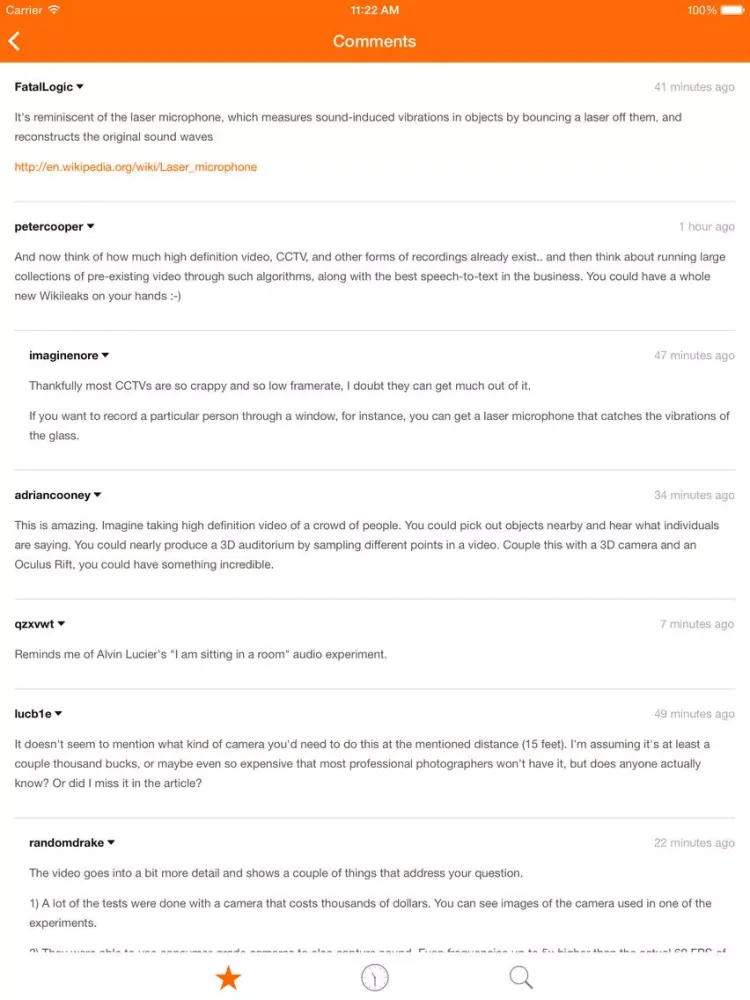Go back using the back arrow
Screen dimensions: 750x1000
(15, 41)
